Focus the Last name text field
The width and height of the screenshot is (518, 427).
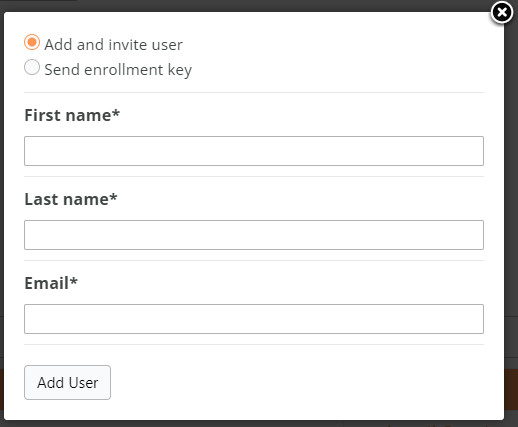coord(254,235)
